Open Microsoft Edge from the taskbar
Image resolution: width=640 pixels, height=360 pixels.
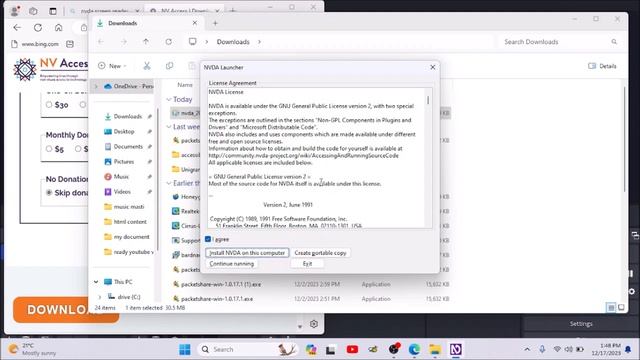click(x=414, y=349)
